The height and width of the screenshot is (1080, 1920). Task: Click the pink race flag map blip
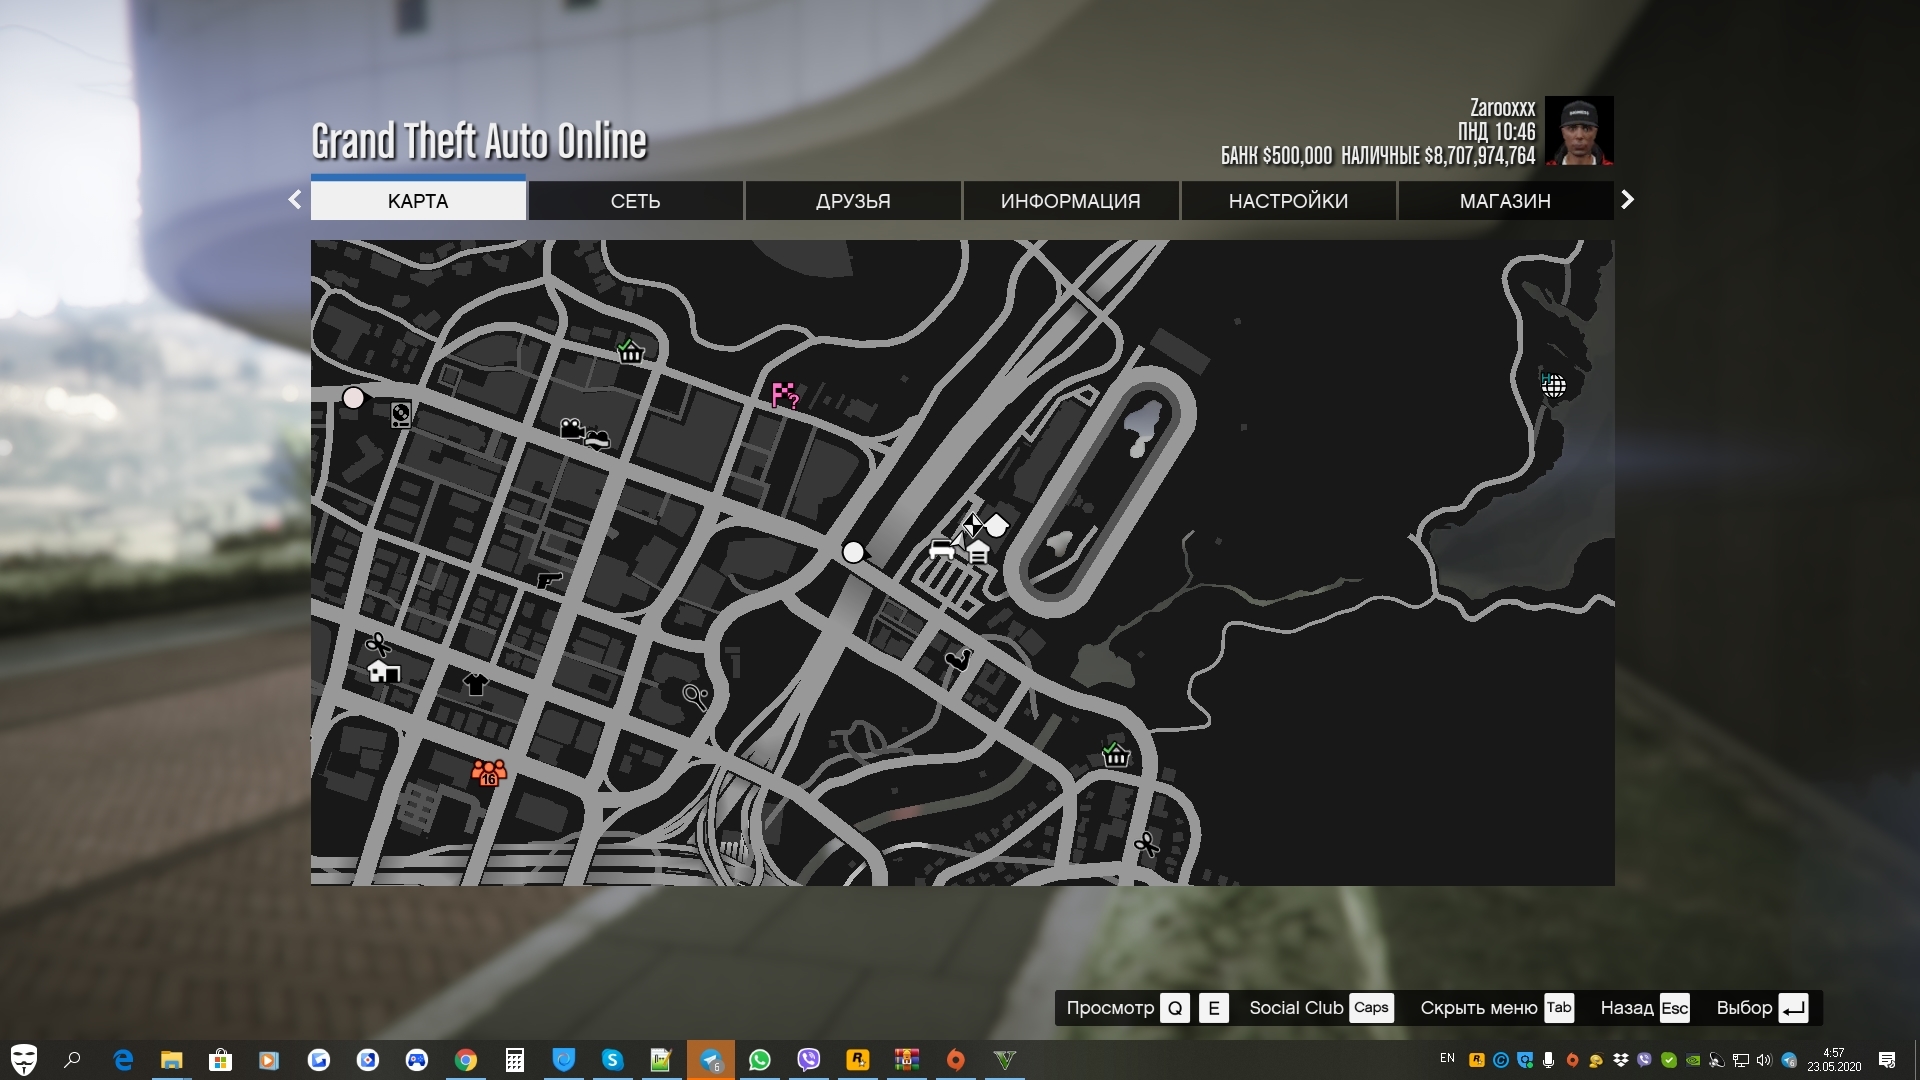[x=784, y=395]
